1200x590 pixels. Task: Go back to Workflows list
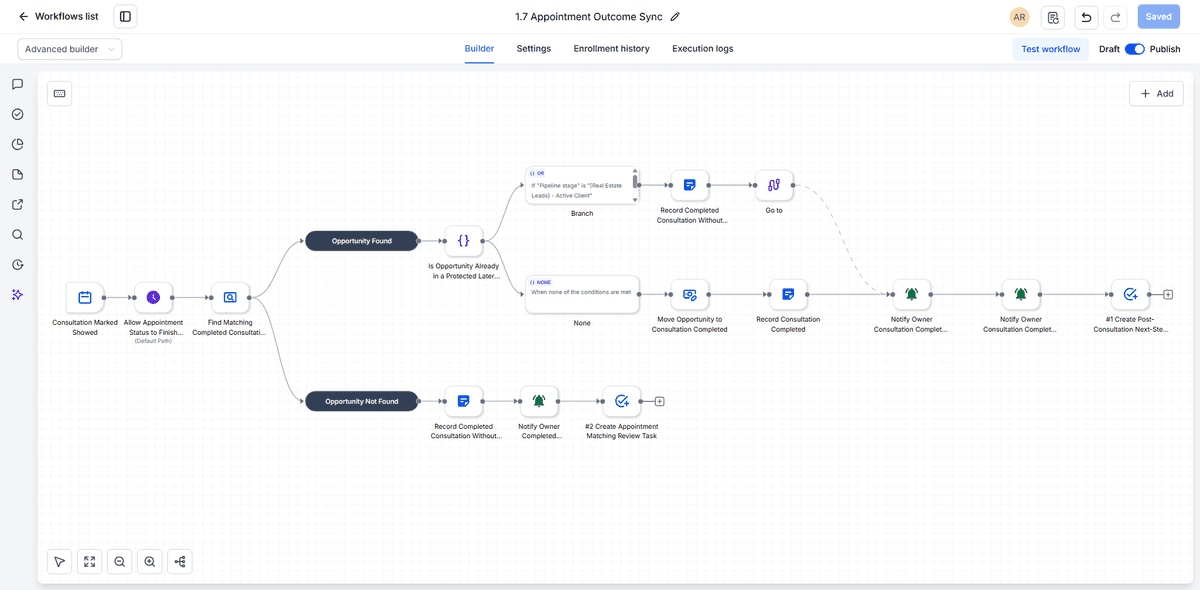58,16
